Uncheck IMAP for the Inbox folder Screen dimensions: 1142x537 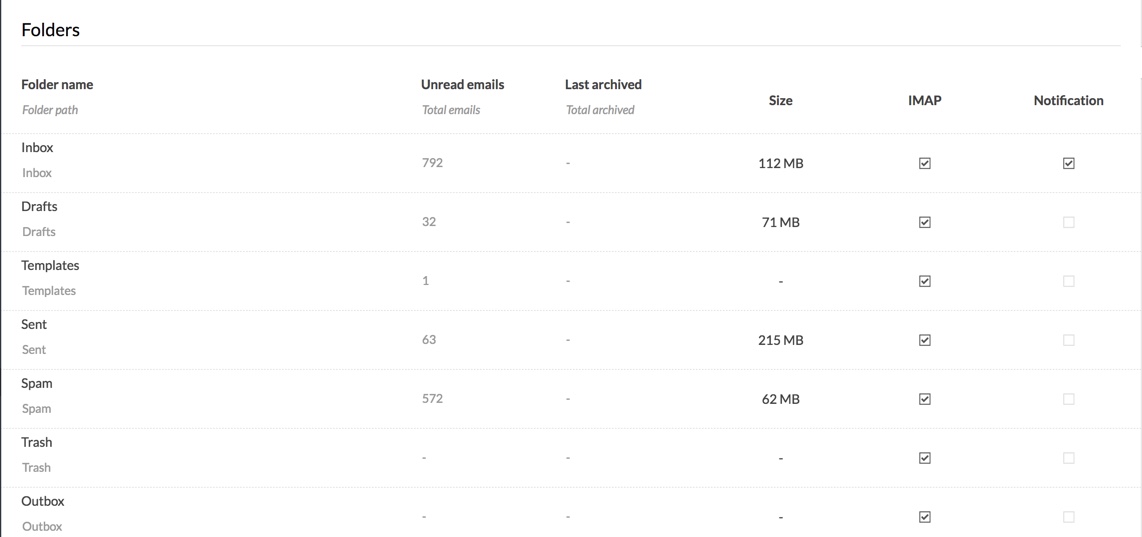925,163
